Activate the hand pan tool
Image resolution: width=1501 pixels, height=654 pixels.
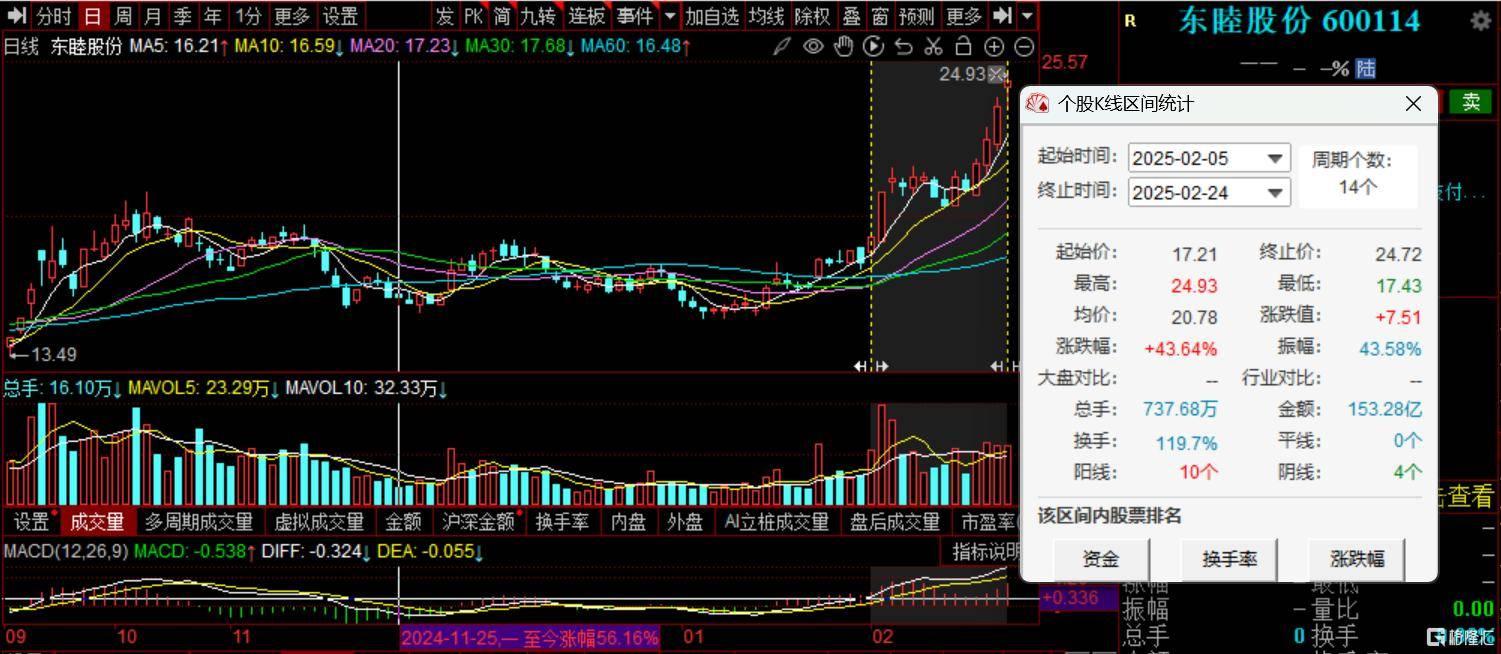pos(844,46)
